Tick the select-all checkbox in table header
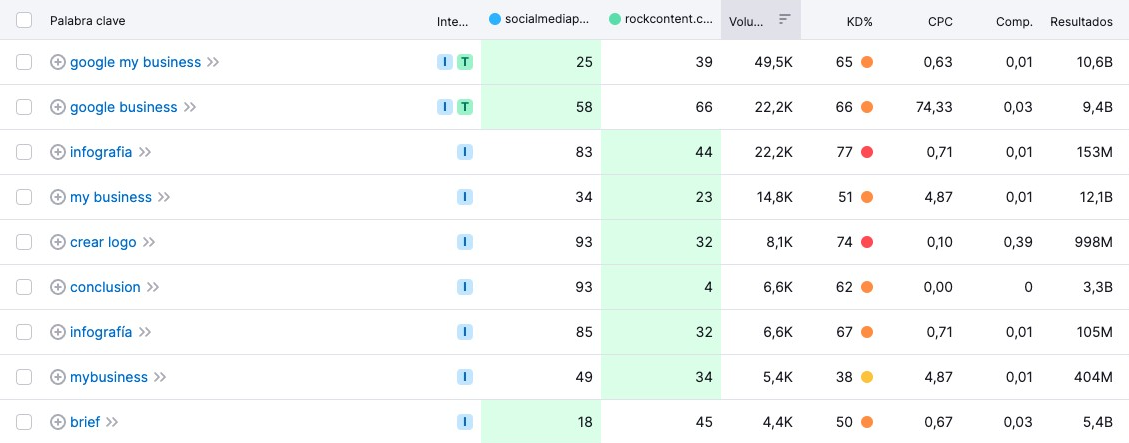Viewport: 1129px width, 443px height. click(24, 20)
